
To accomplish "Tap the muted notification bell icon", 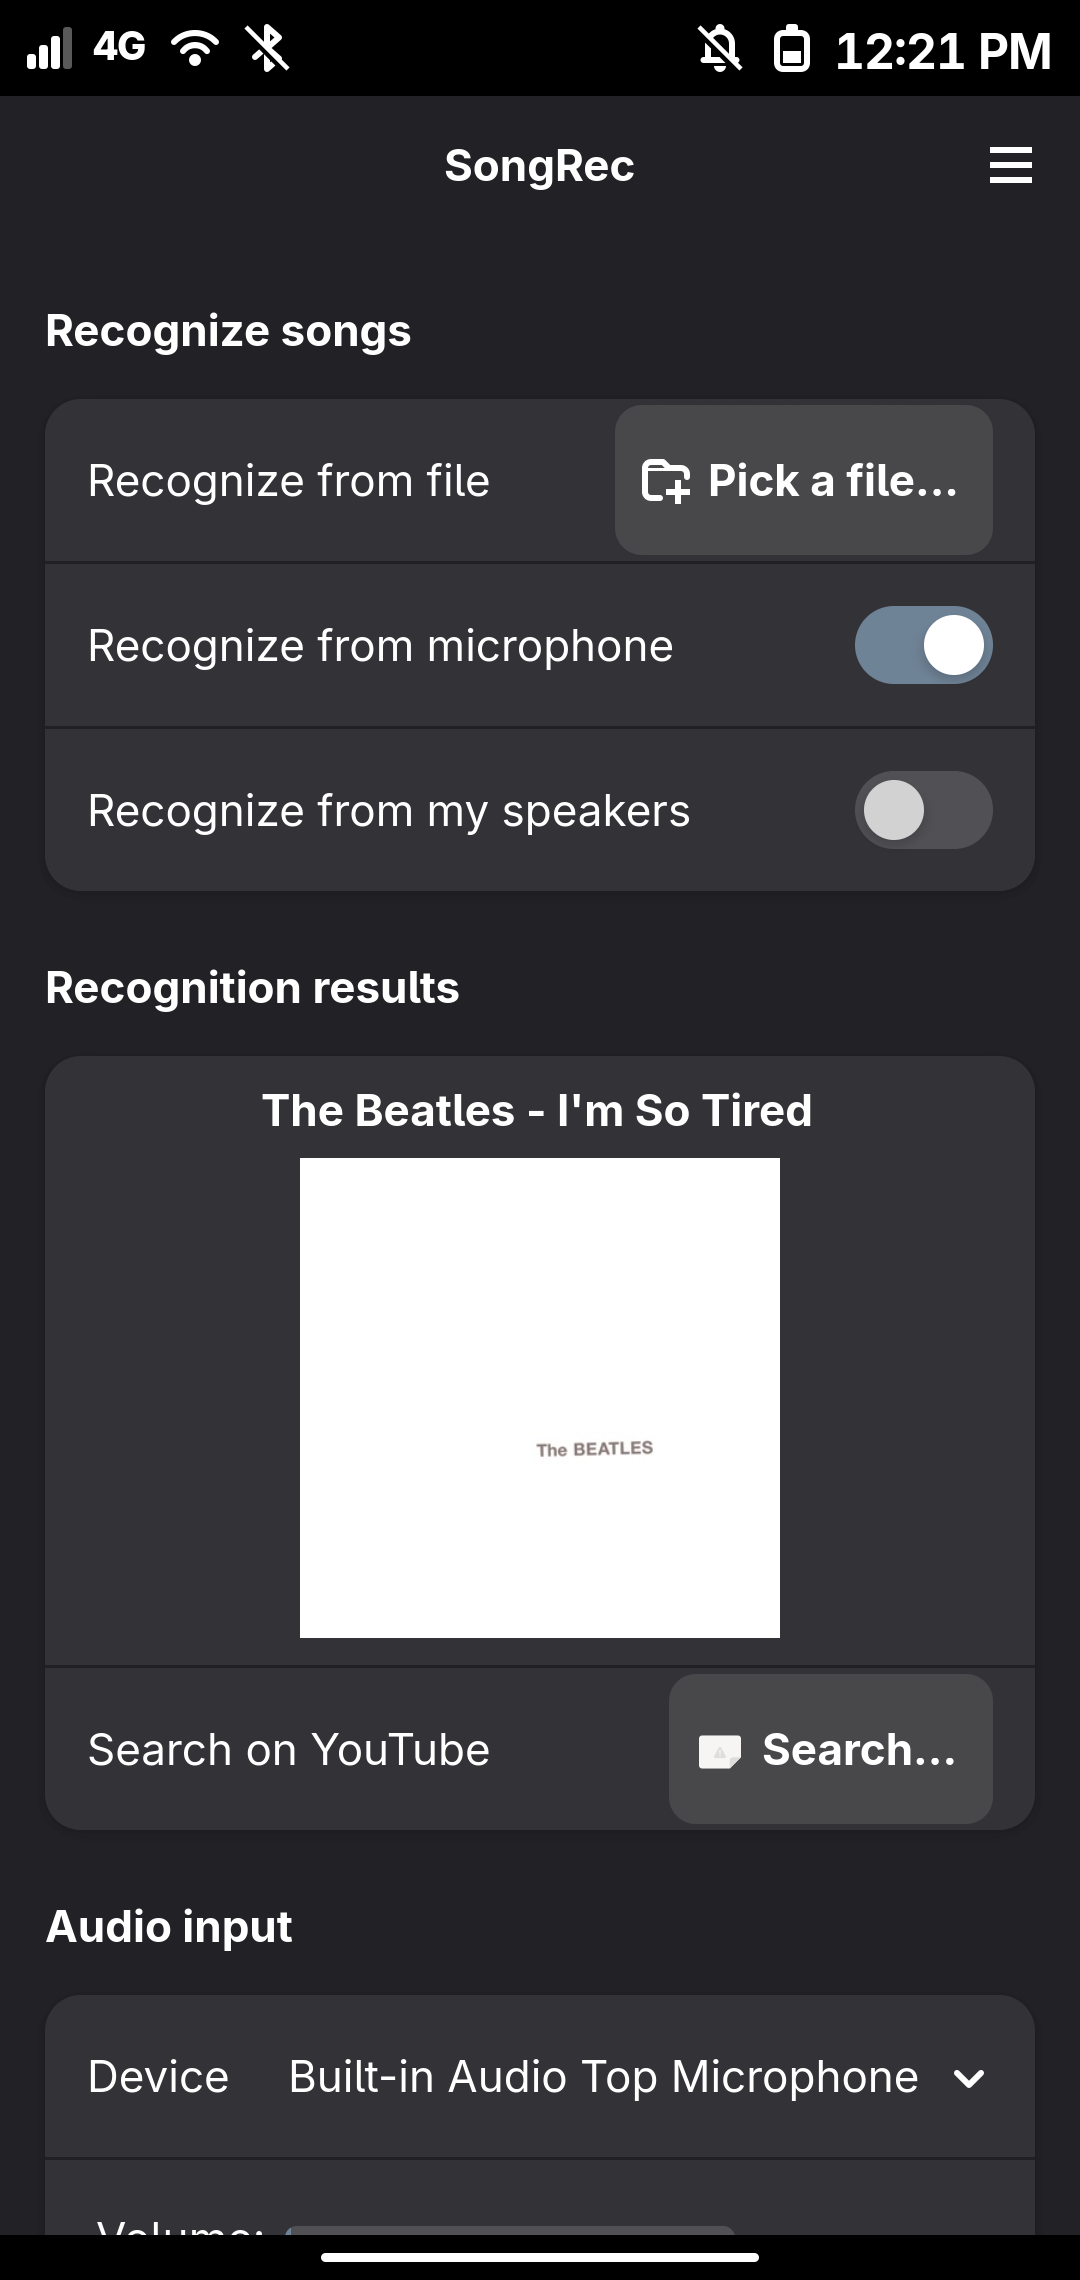I will [x=719, y=49].
